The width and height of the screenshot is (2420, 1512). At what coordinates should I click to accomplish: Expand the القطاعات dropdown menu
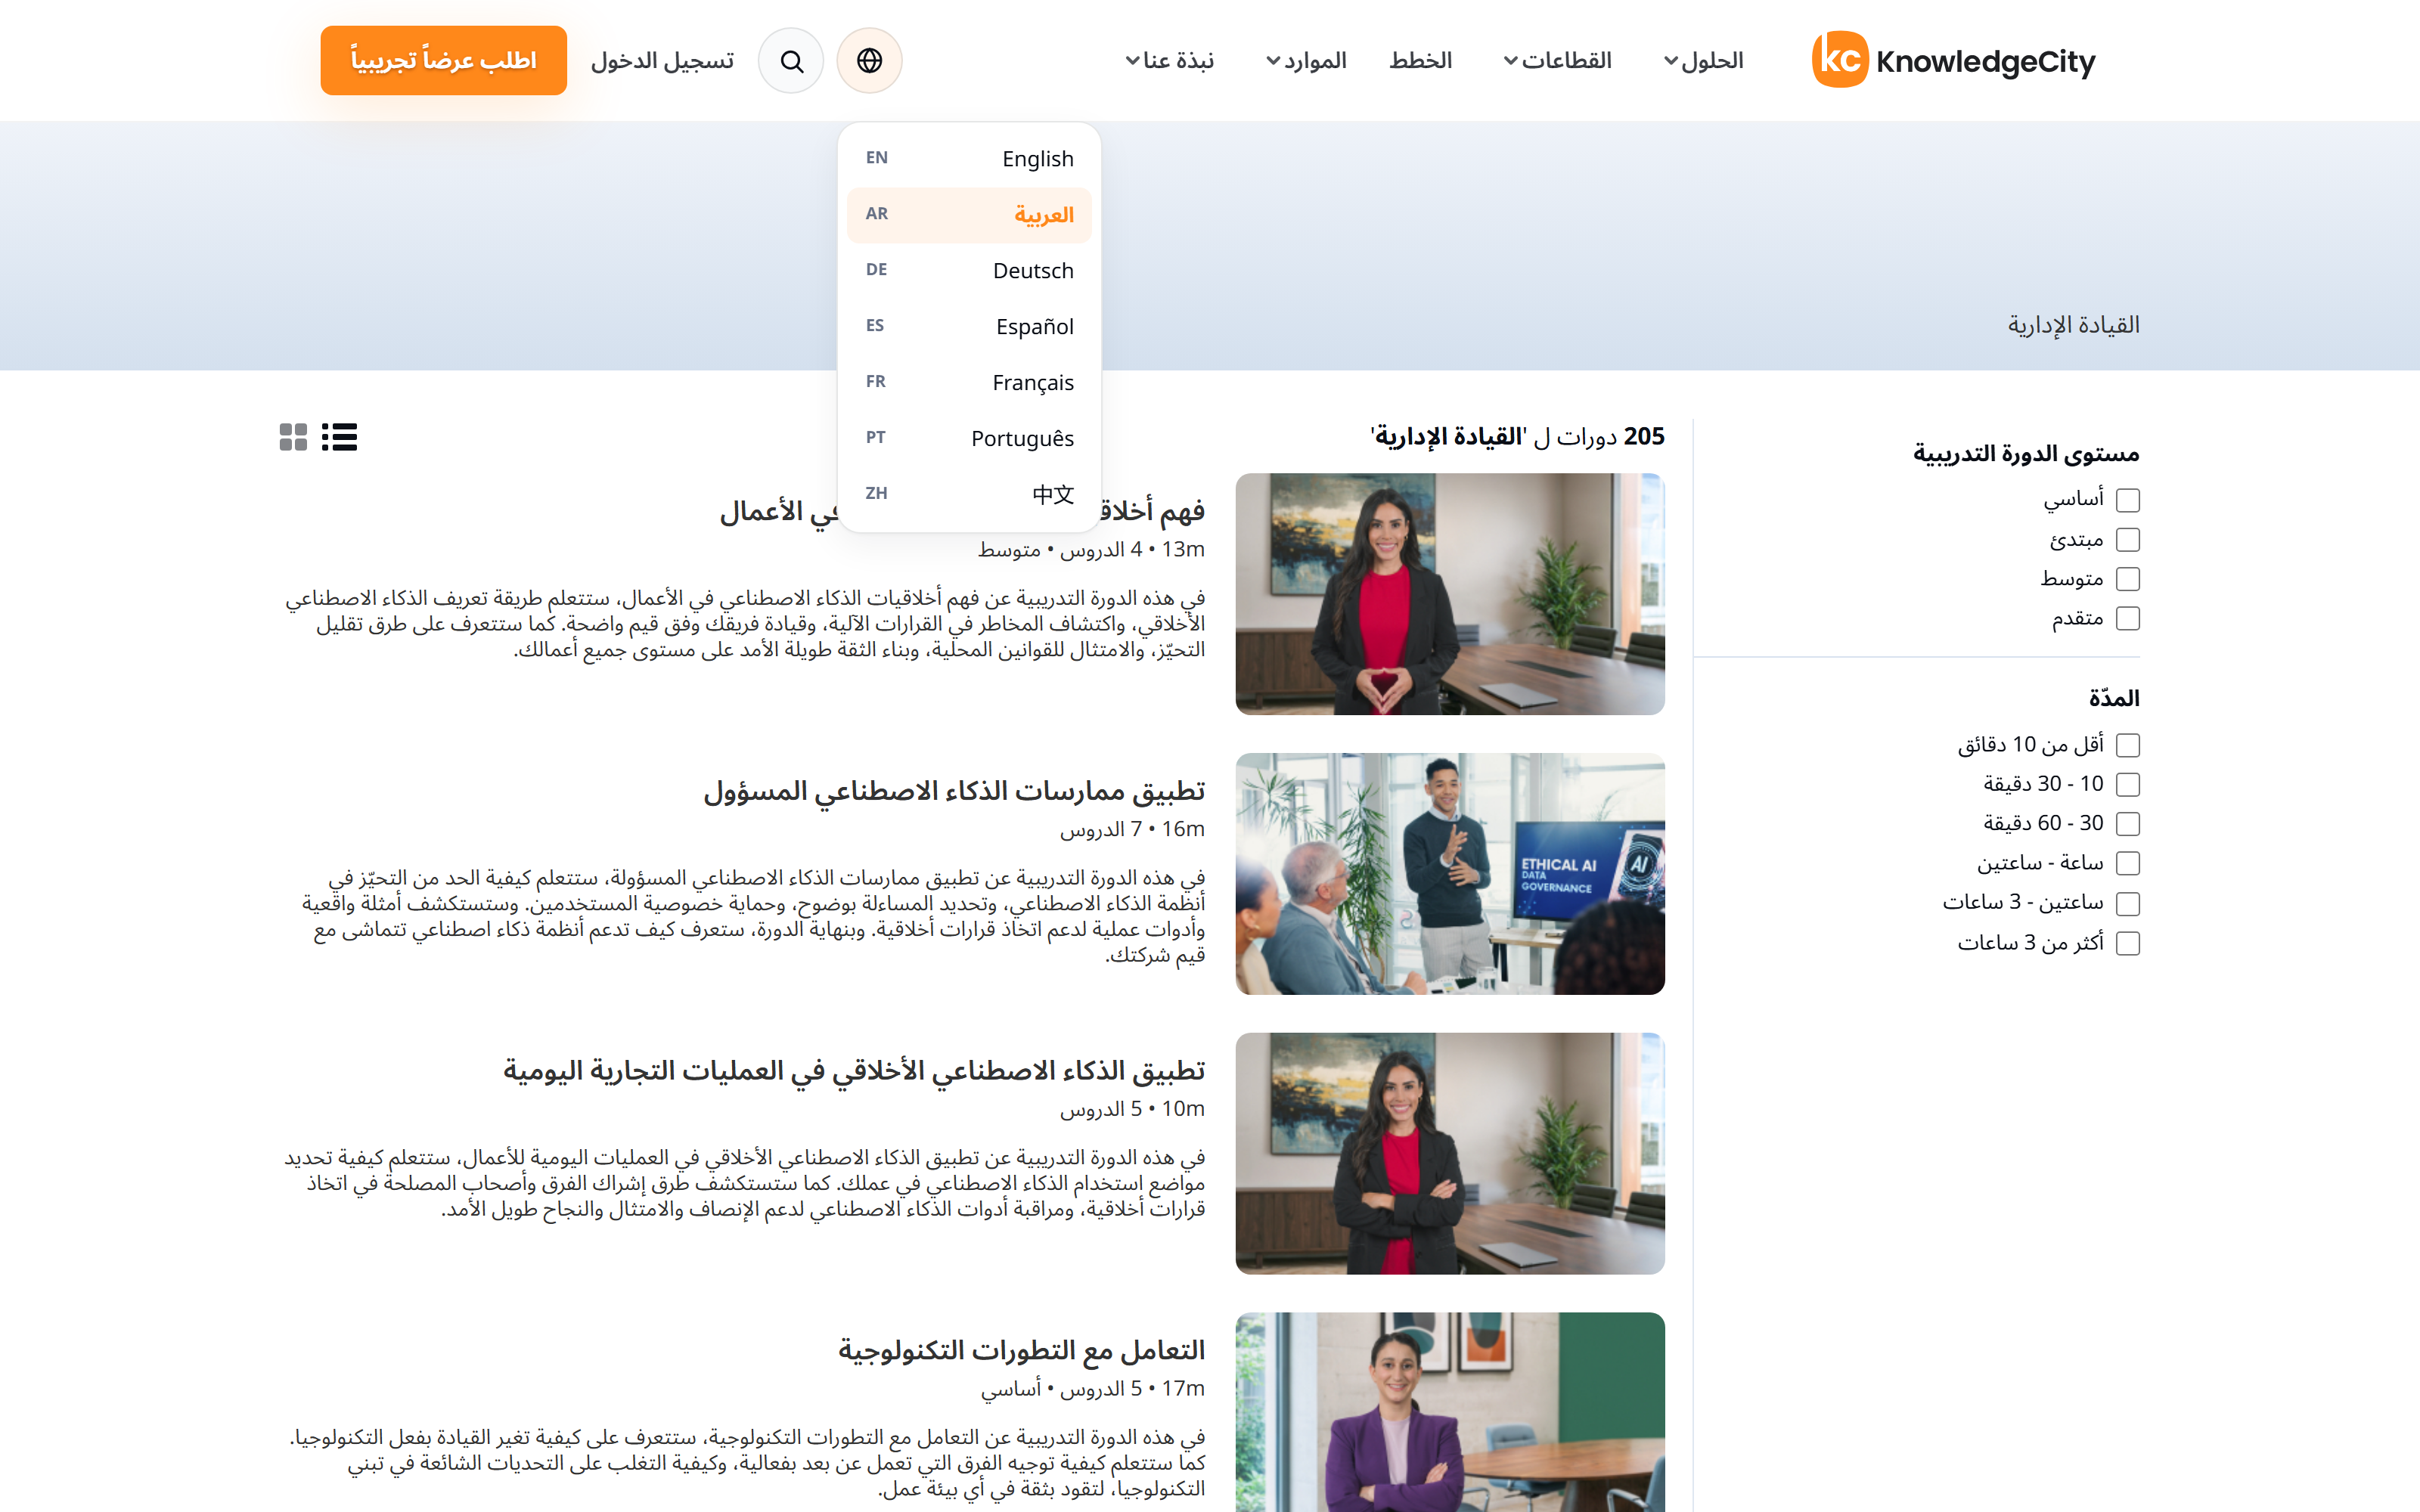pos(1558,61)
